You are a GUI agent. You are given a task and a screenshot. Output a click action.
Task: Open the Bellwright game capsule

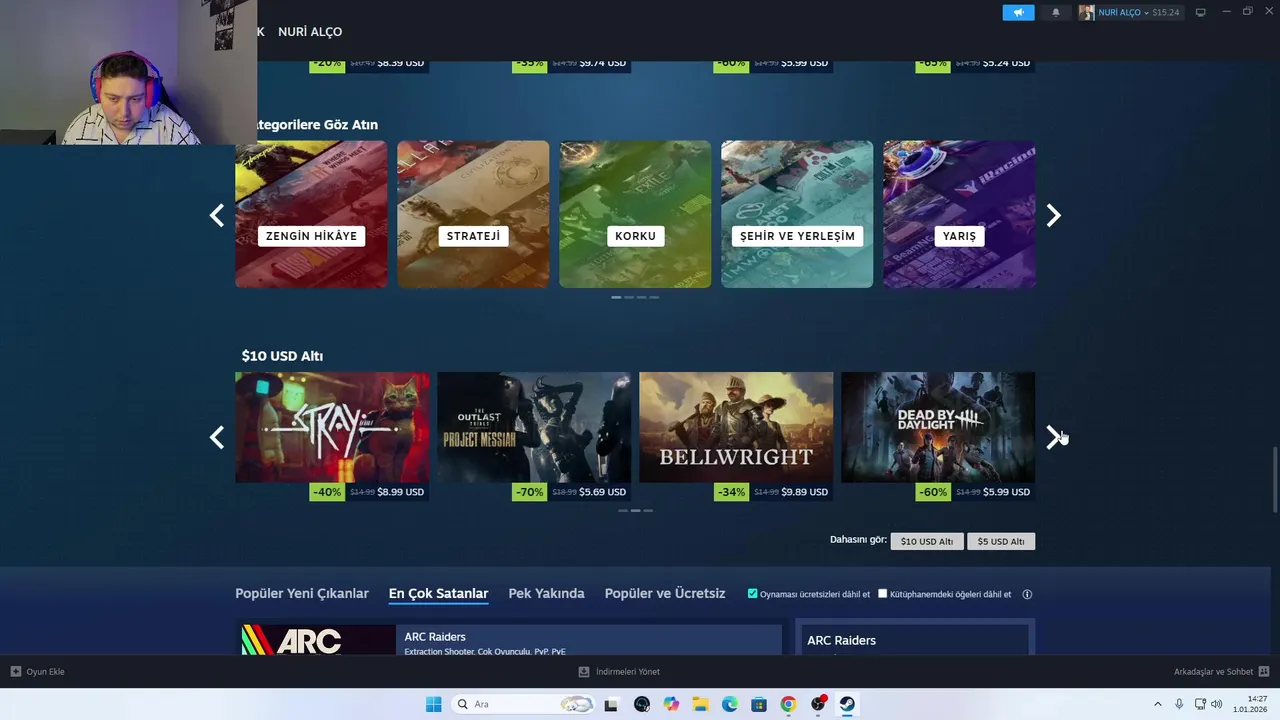[736, 427]
